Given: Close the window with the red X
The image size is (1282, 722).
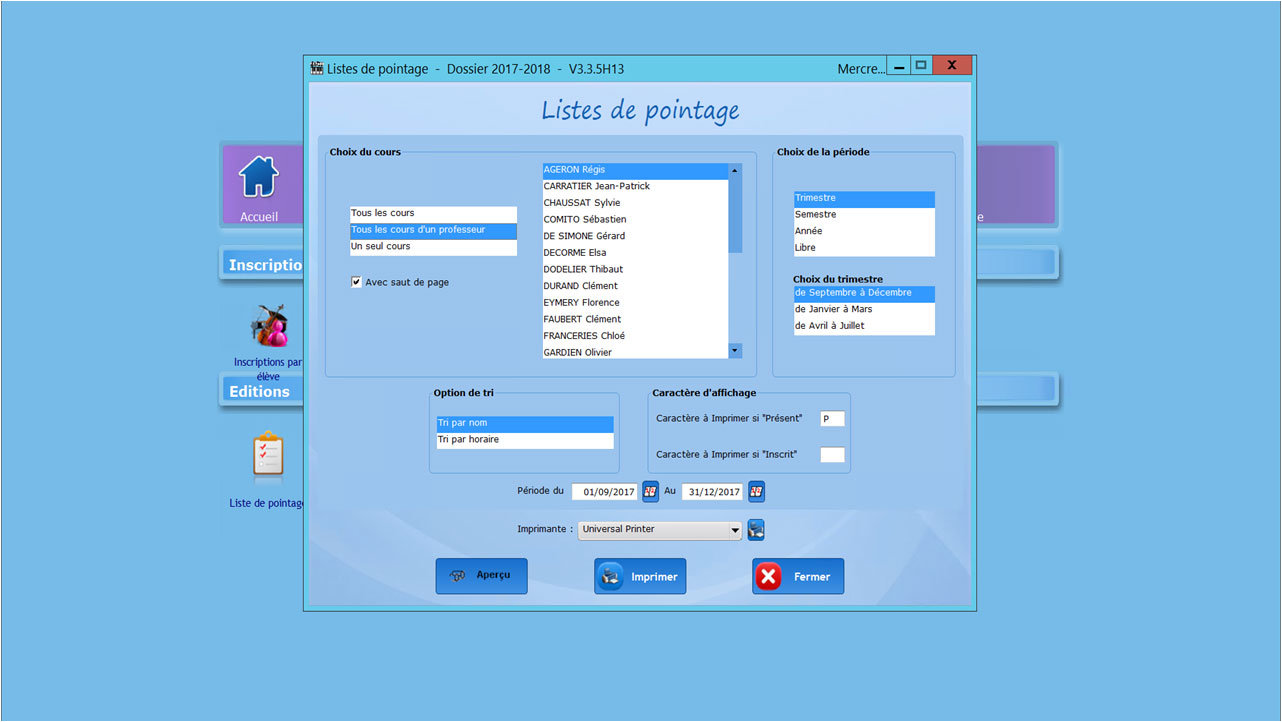Looking at the screenshot, I should pyautogui.click(x=952, y=66).
